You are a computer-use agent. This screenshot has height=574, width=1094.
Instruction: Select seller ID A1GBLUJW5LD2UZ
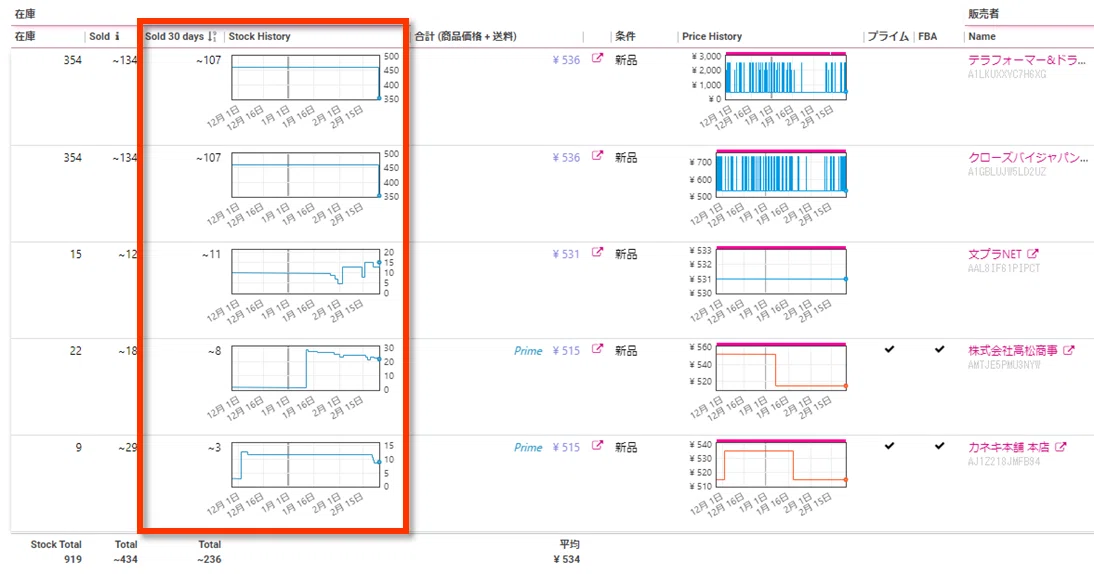(x=1007, y=172)
